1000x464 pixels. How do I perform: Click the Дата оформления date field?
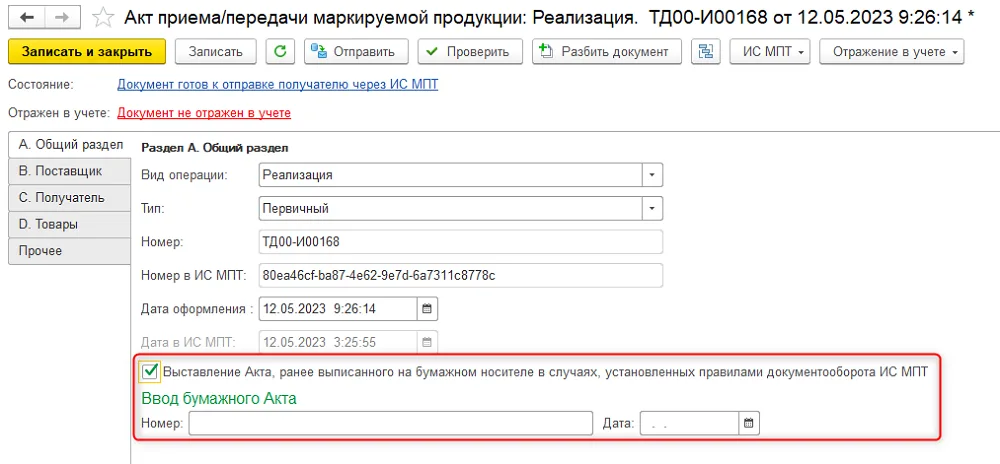point(339,309)
